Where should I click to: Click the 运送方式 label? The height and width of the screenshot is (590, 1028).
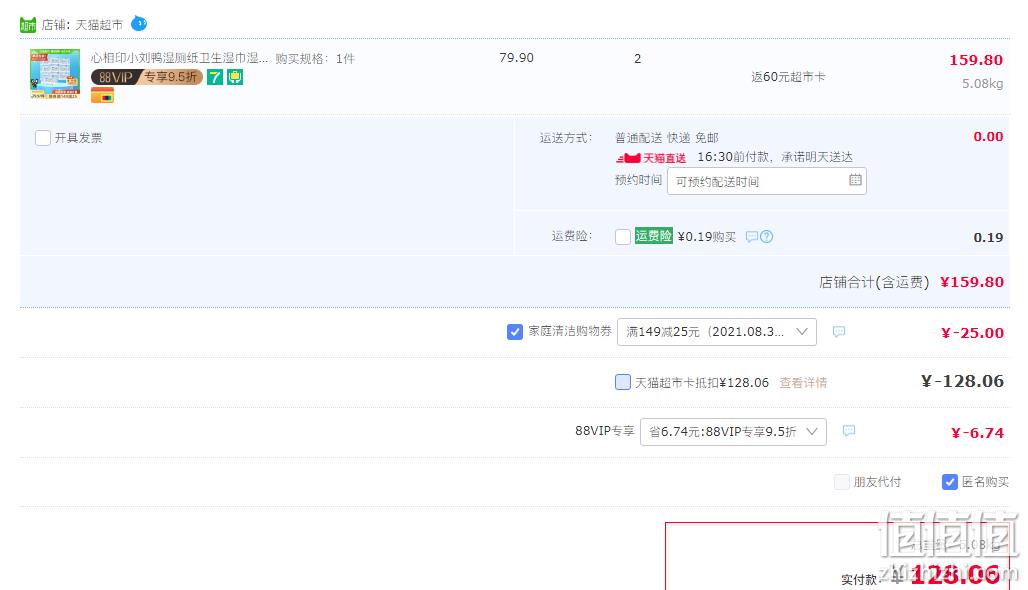566,138
